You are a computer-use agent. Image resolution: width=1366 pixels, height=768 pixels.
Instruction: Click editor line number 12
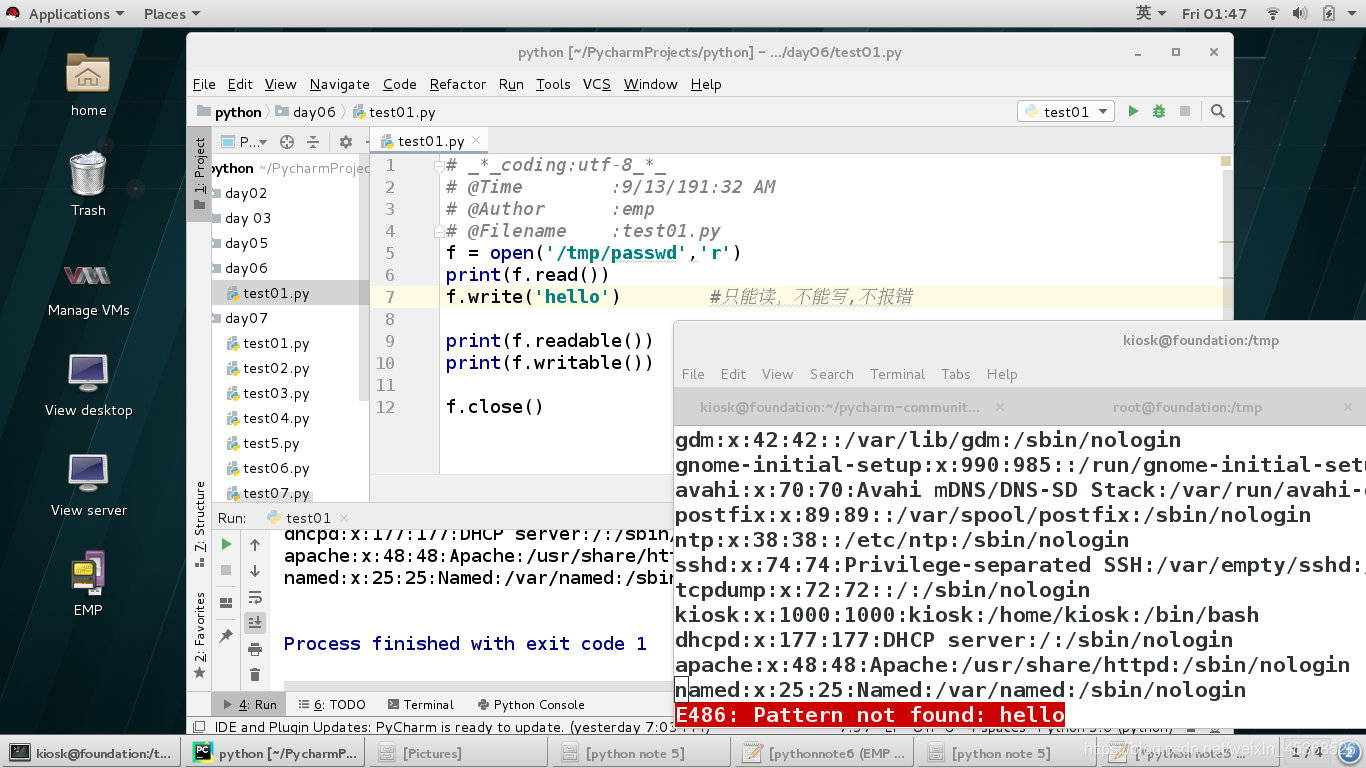click(x=386, y=407)
